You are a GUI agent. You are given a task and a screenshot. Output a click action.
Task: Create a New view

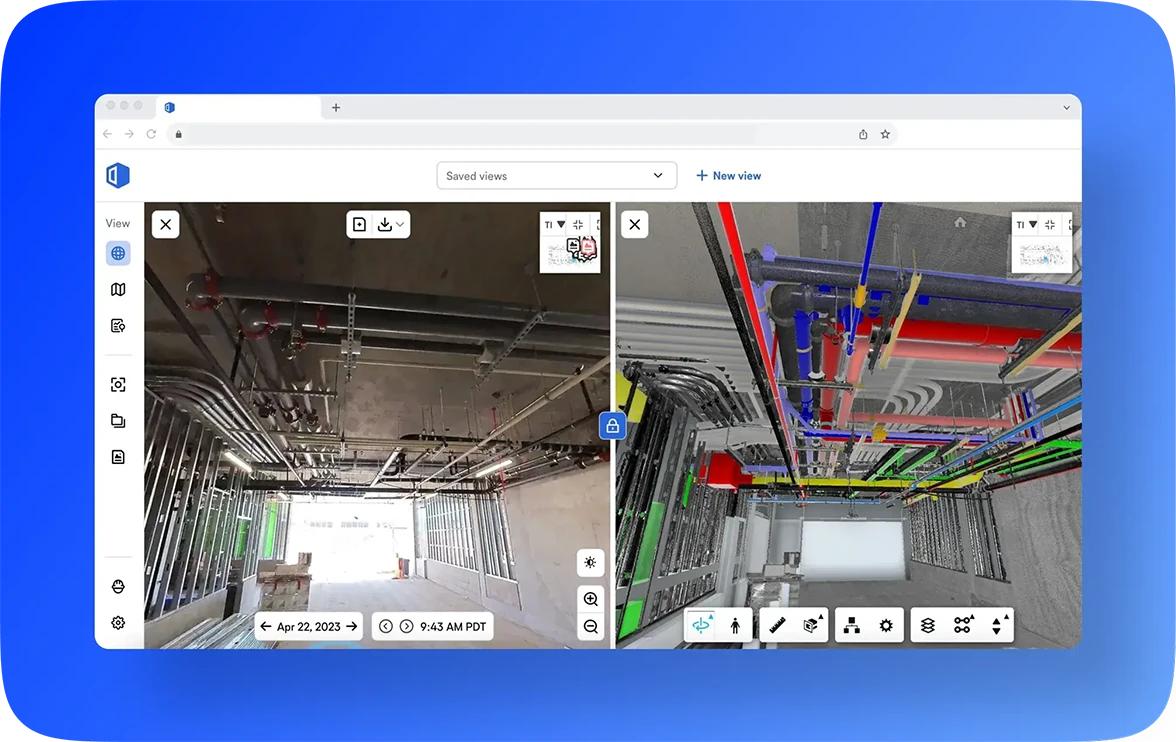[728, 175]
